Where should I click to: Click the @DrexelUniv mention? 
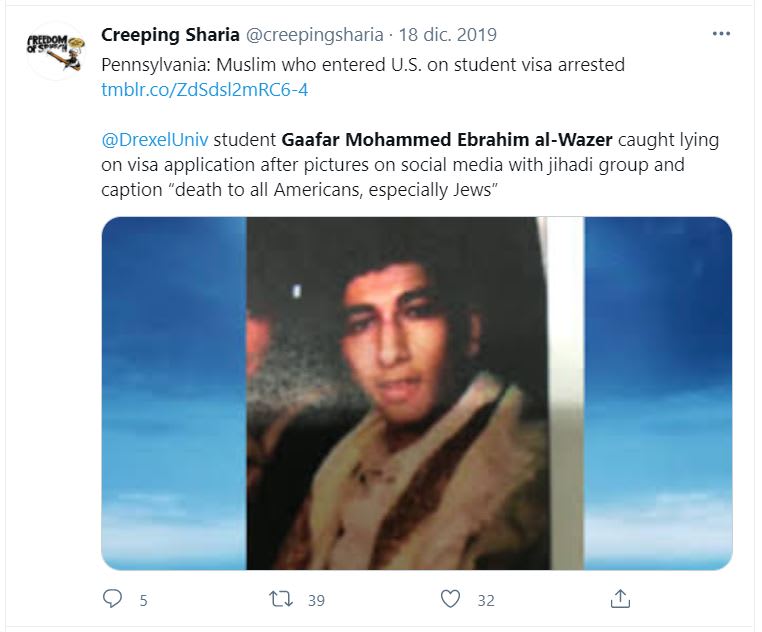tap(155, 140)
